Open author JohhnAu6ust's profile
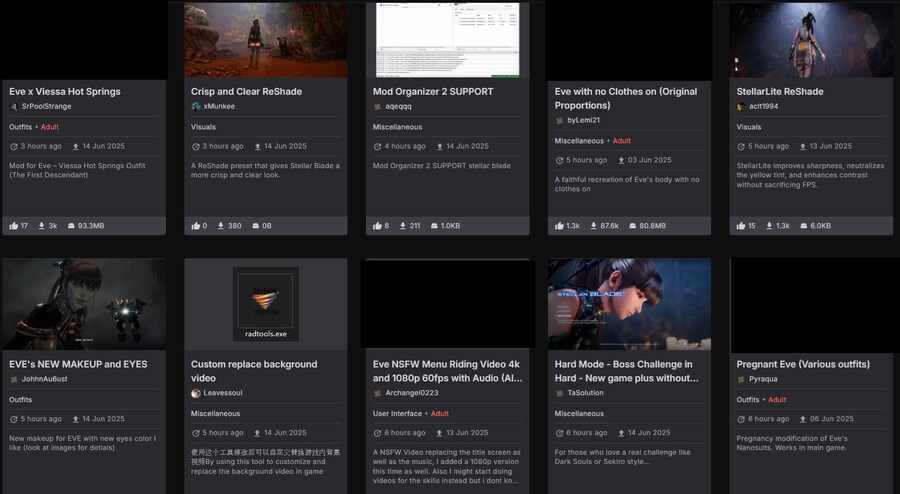The height and width of the screenshot is (494, 900). click(x=44, y=379)
